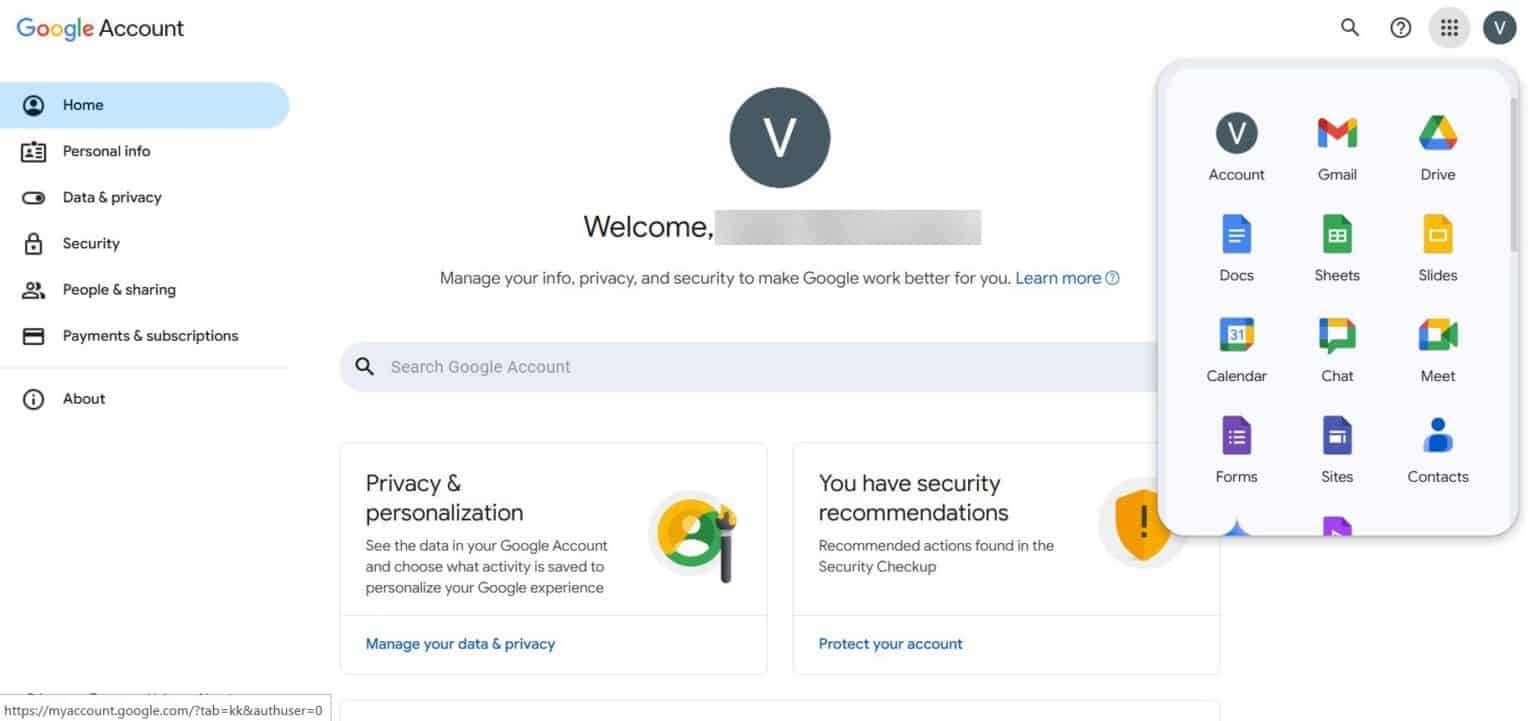Image resolution: width=1536 pixels, height=721 pixels.
Task: Open Google Sheets
Action: point(1336,246)
